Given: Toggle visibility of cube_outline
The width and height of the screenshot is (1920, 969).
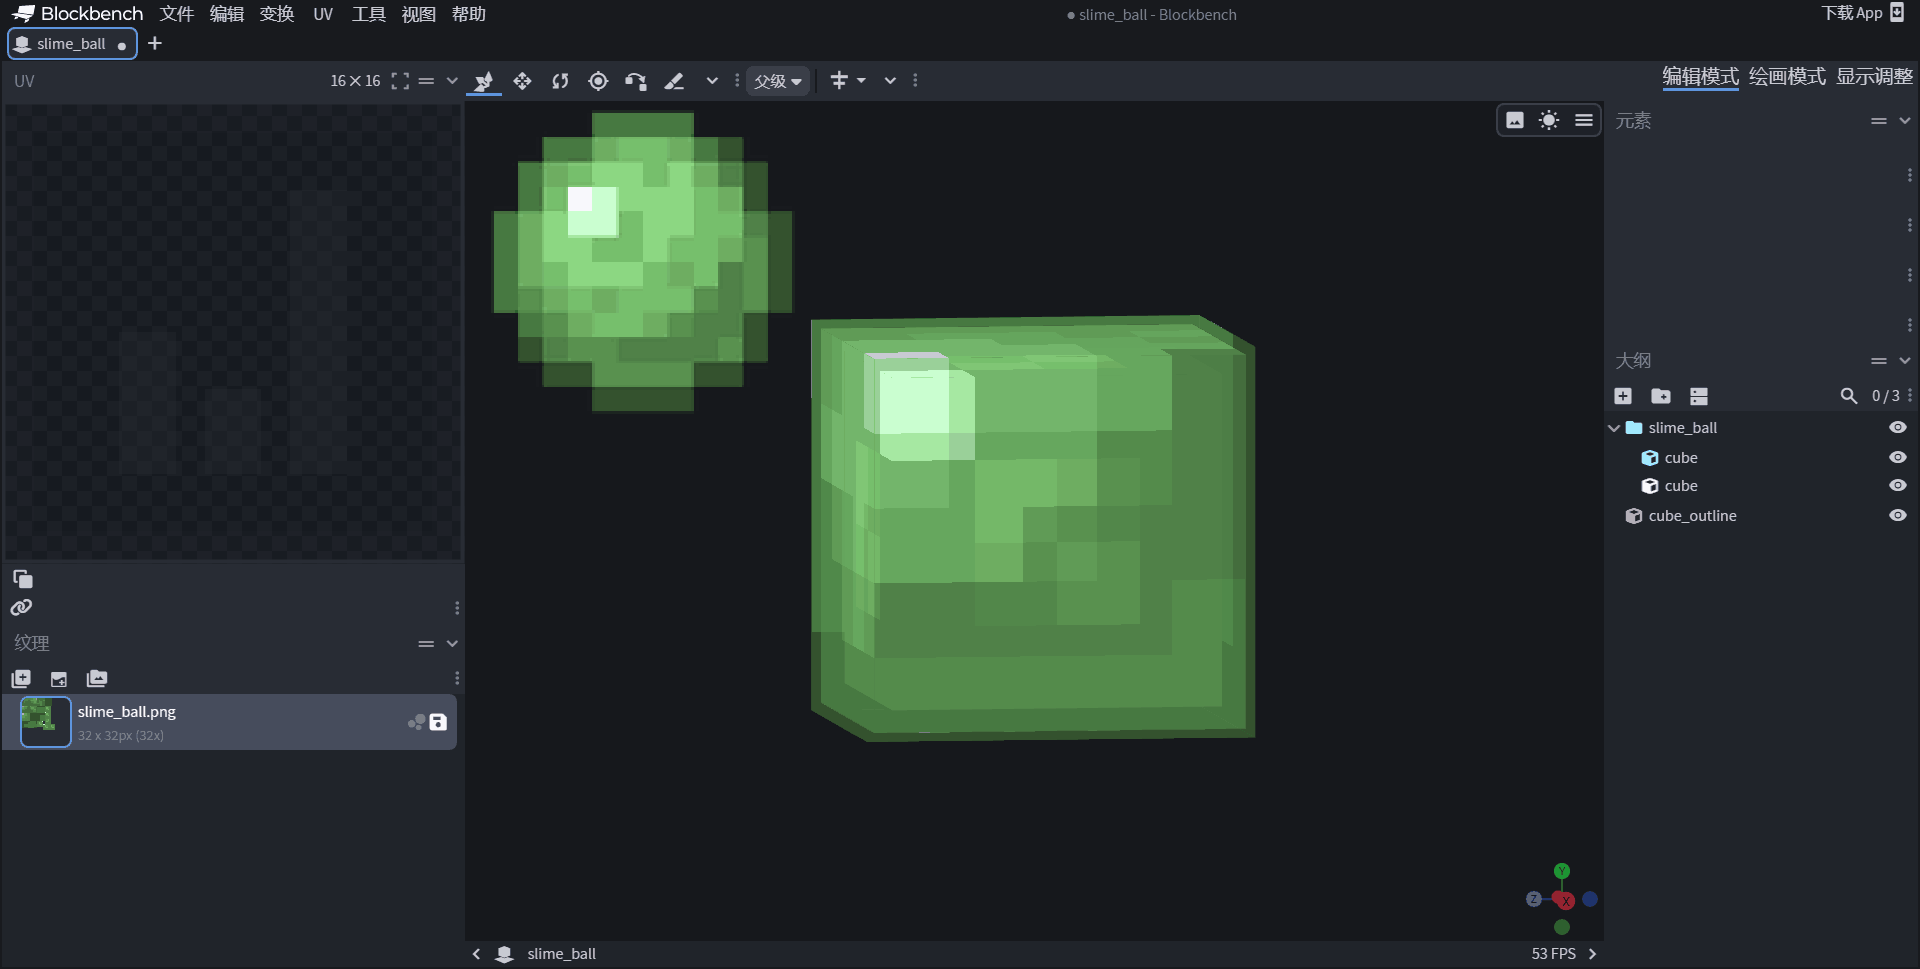Looking at the screenshot, I should coord(1897,515).
